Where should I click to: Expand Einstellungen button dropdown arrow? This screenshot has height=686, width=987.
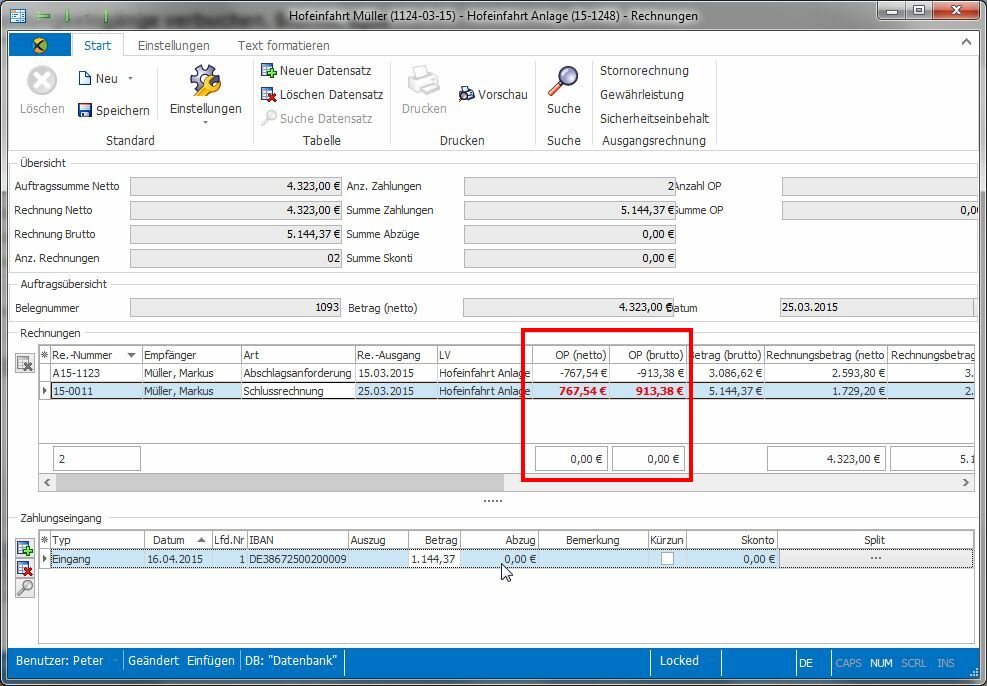tap(205, 122)
